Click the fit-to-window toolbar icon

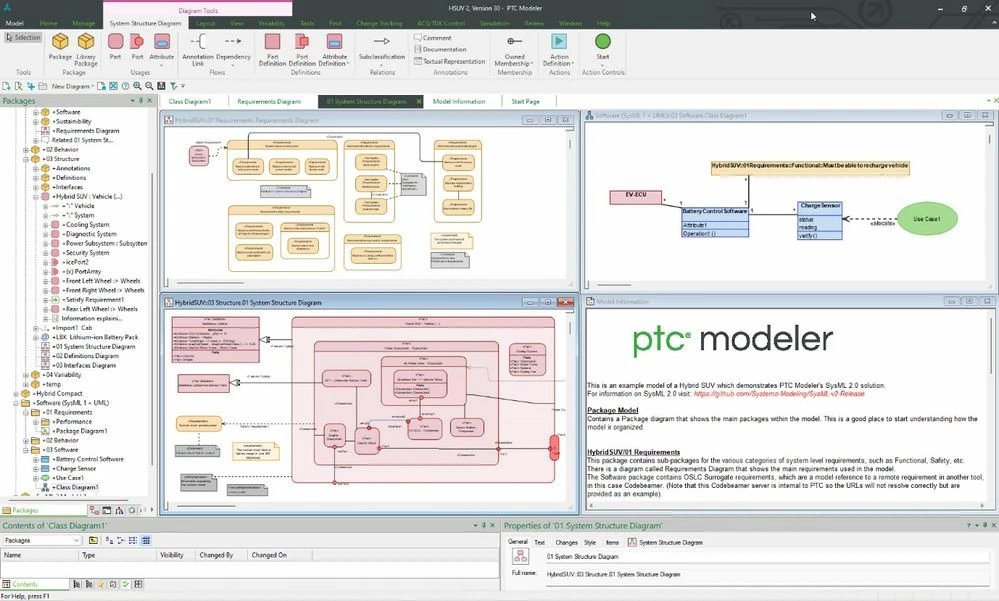pos(113,86)
